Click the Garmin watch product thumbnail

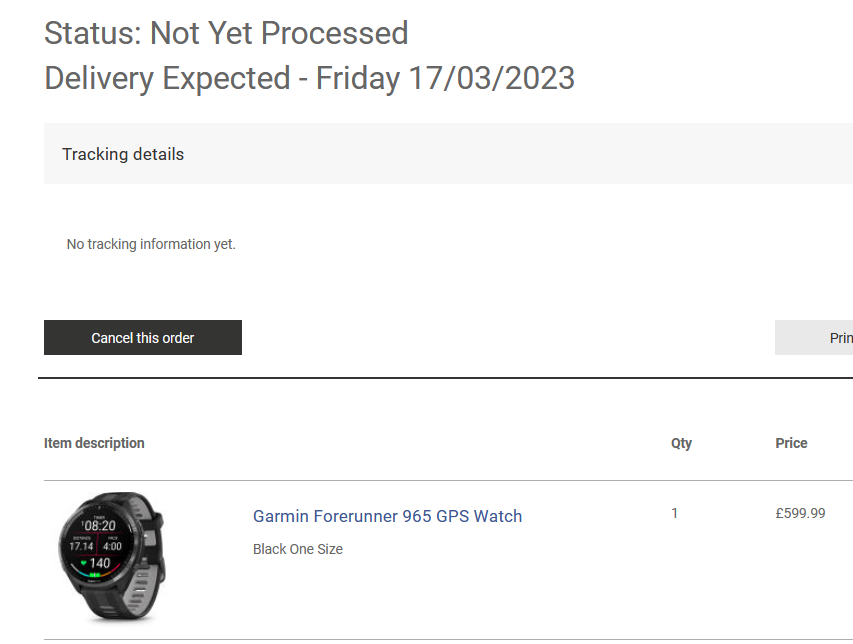110,557
